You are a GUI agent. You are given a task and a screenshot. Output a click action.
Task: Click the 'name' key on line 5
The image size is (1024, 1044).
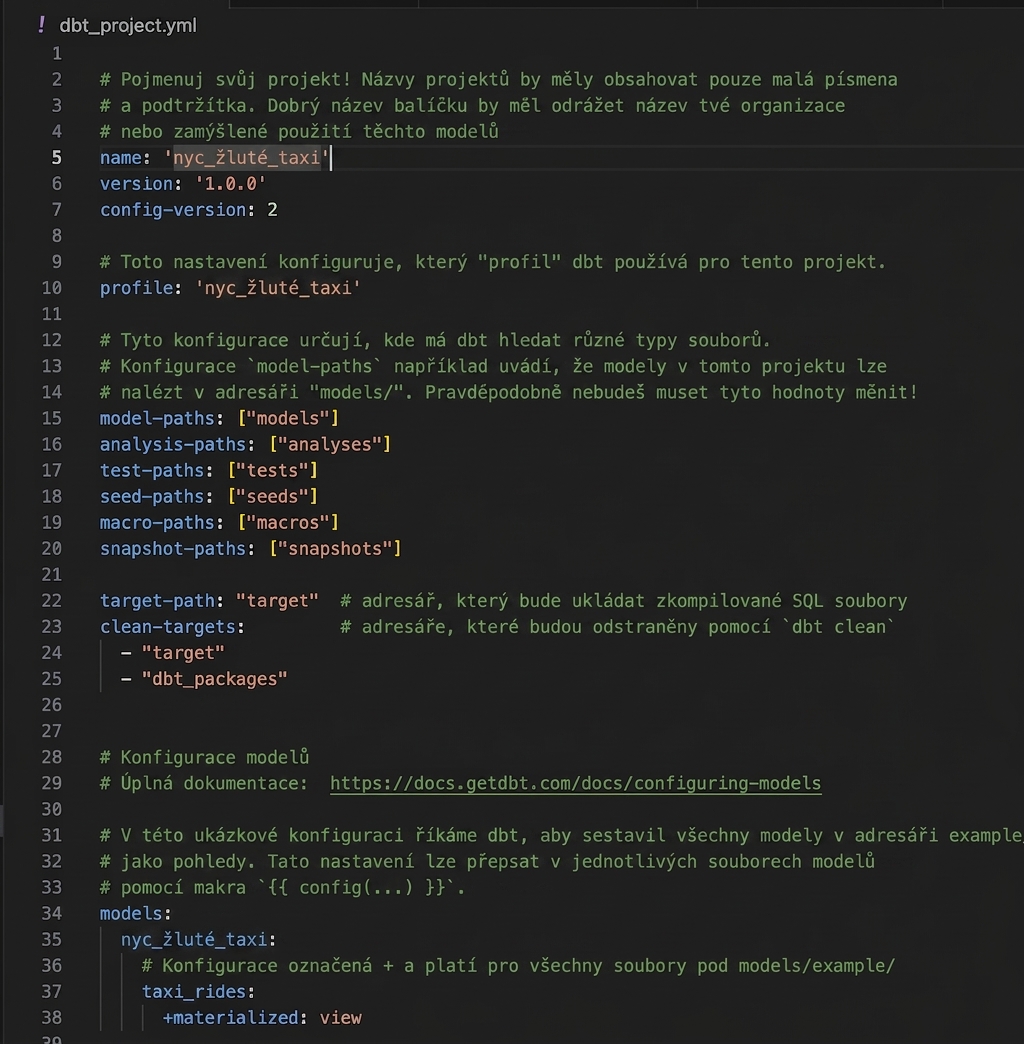pos(121,158)
